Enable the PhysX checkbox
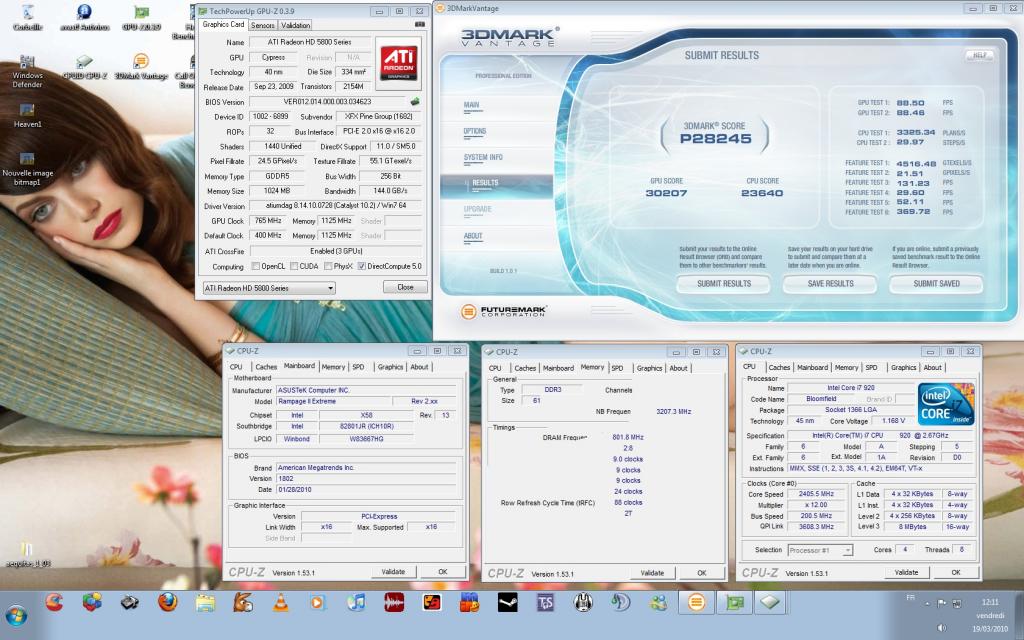Screen dimensions: 1024x640 click(x=328, y=266)
